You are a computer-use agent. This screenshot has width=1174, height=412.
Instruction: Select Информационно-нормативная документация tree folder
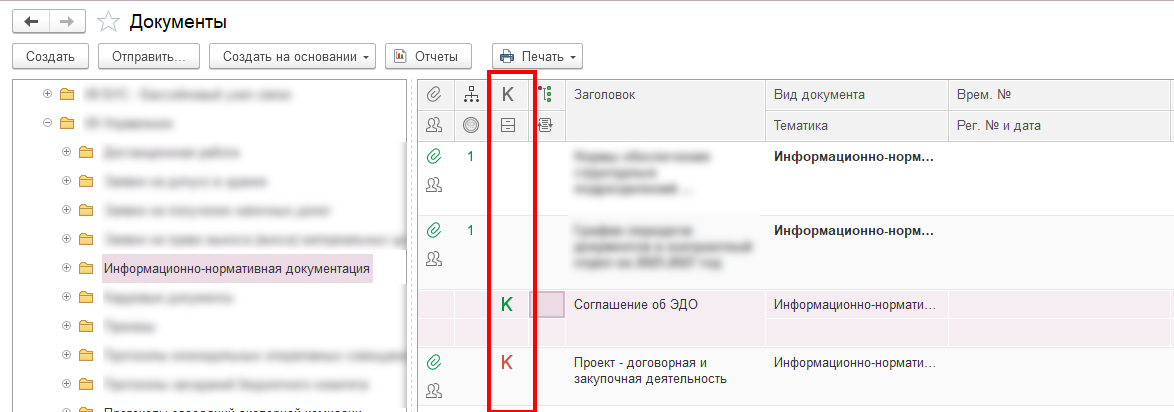point(236,268)
